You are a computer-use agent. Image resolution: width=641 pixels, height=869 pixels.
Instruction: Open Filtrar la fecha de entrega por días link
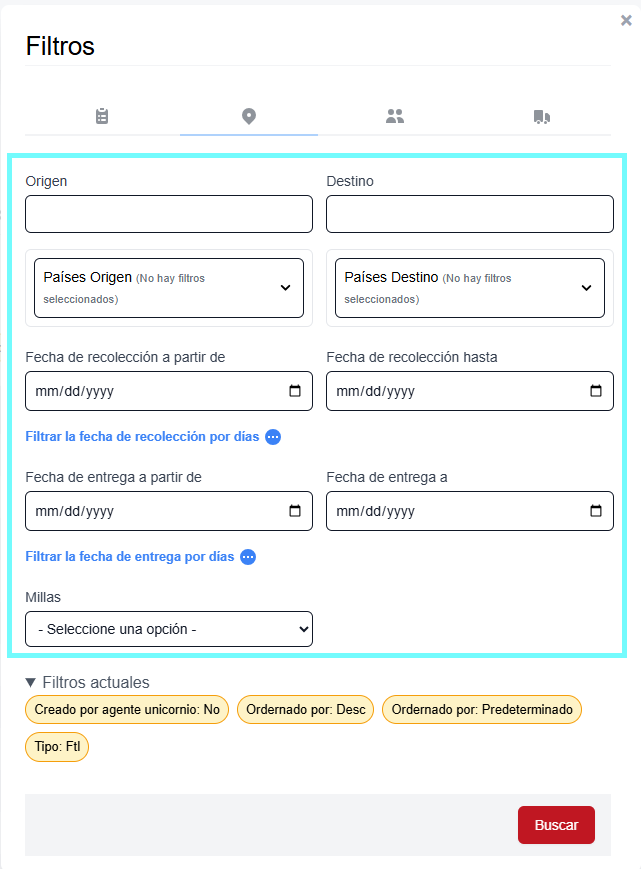[x=130, y=557]
